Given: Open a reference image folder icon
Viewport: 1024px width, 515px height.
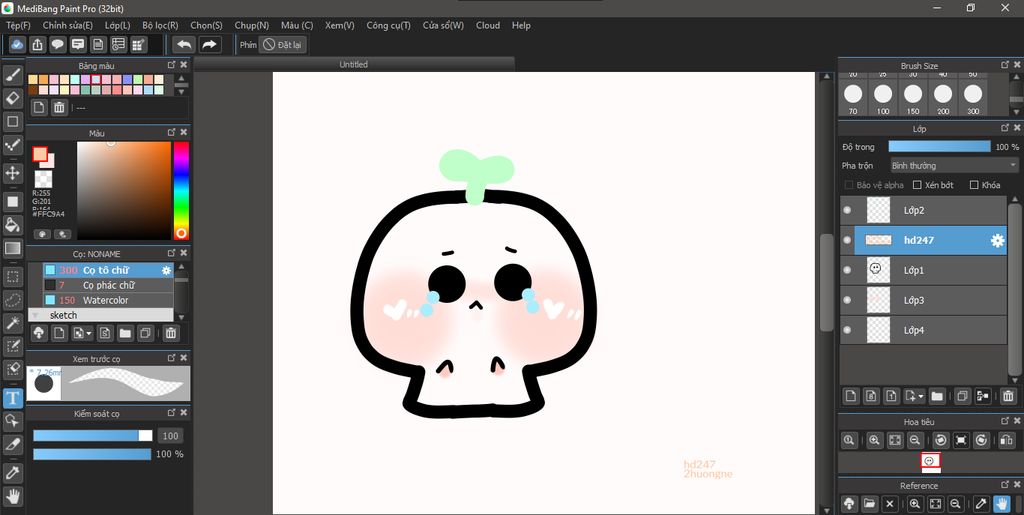Looking at the screenshot, I should pyautogui.click(x=869, y=503).
